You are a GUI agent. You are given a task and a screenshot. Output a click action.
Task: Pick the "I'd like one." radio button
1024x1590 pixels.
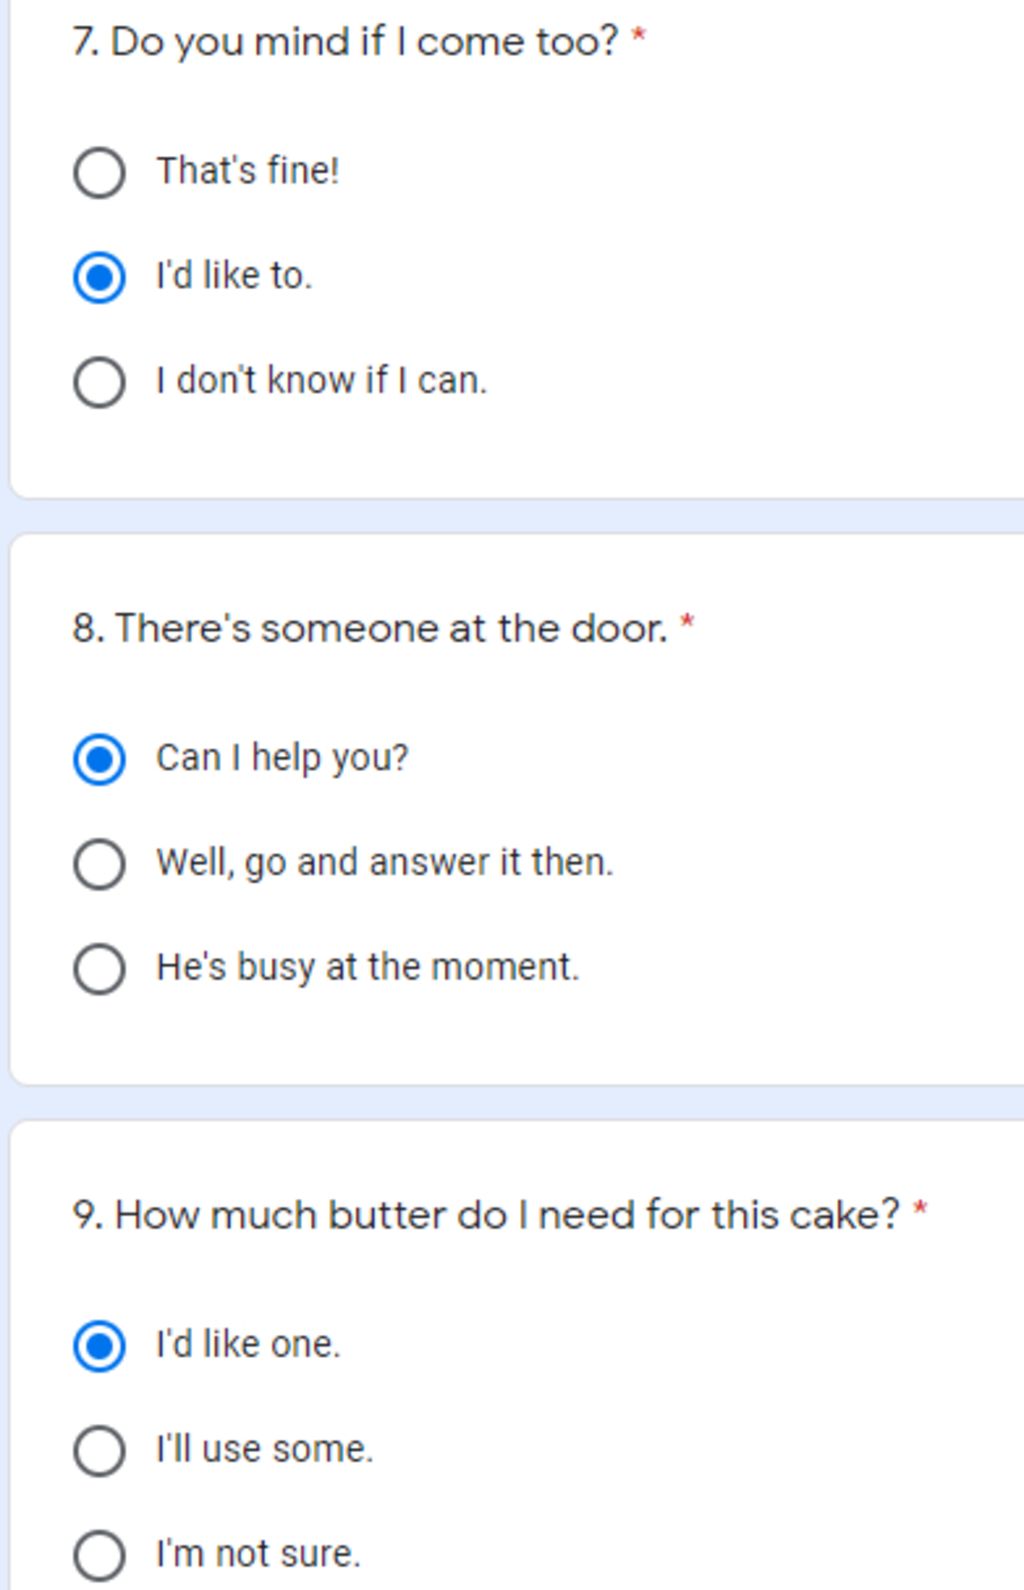[x=99, y=1346]
